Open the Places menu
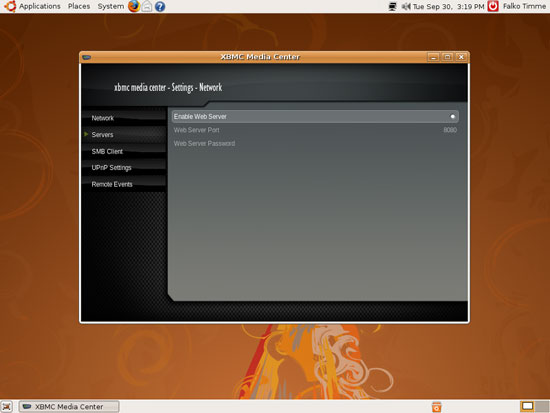 pyautogui.click(x=79, y=6)
